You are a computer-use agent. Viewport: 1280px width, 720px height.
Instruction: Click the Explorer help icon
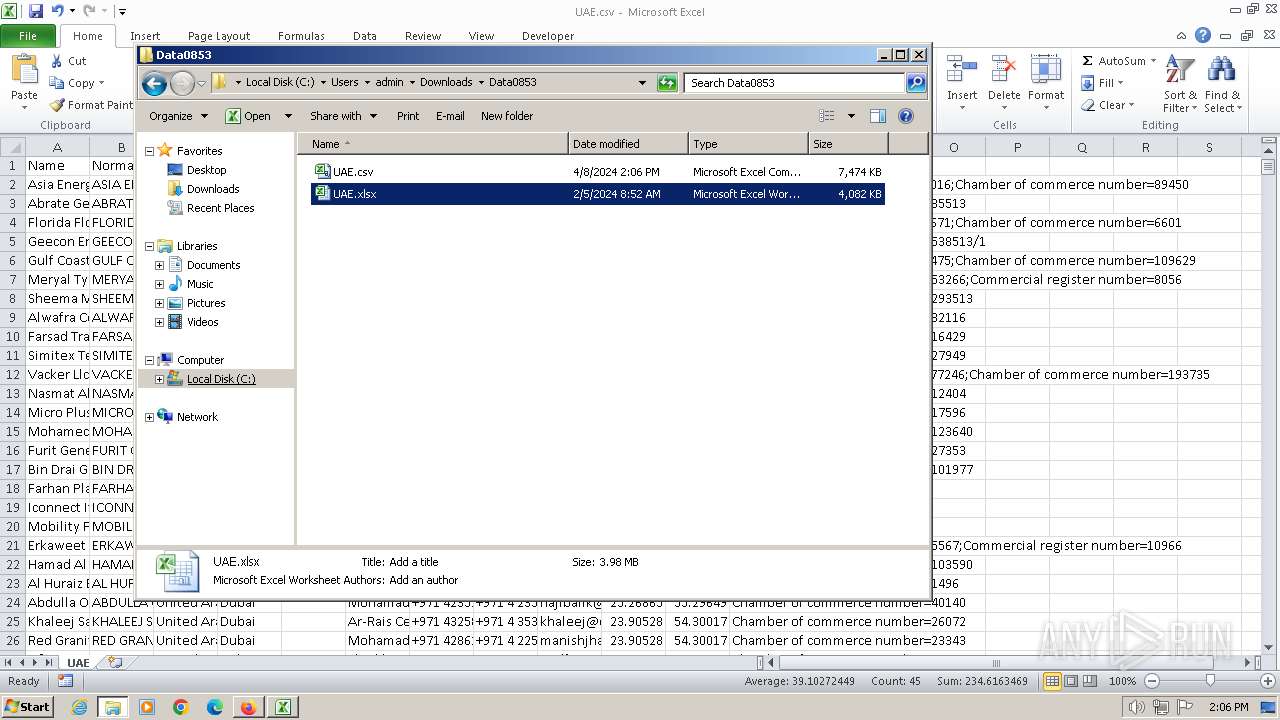click(906, 116)
